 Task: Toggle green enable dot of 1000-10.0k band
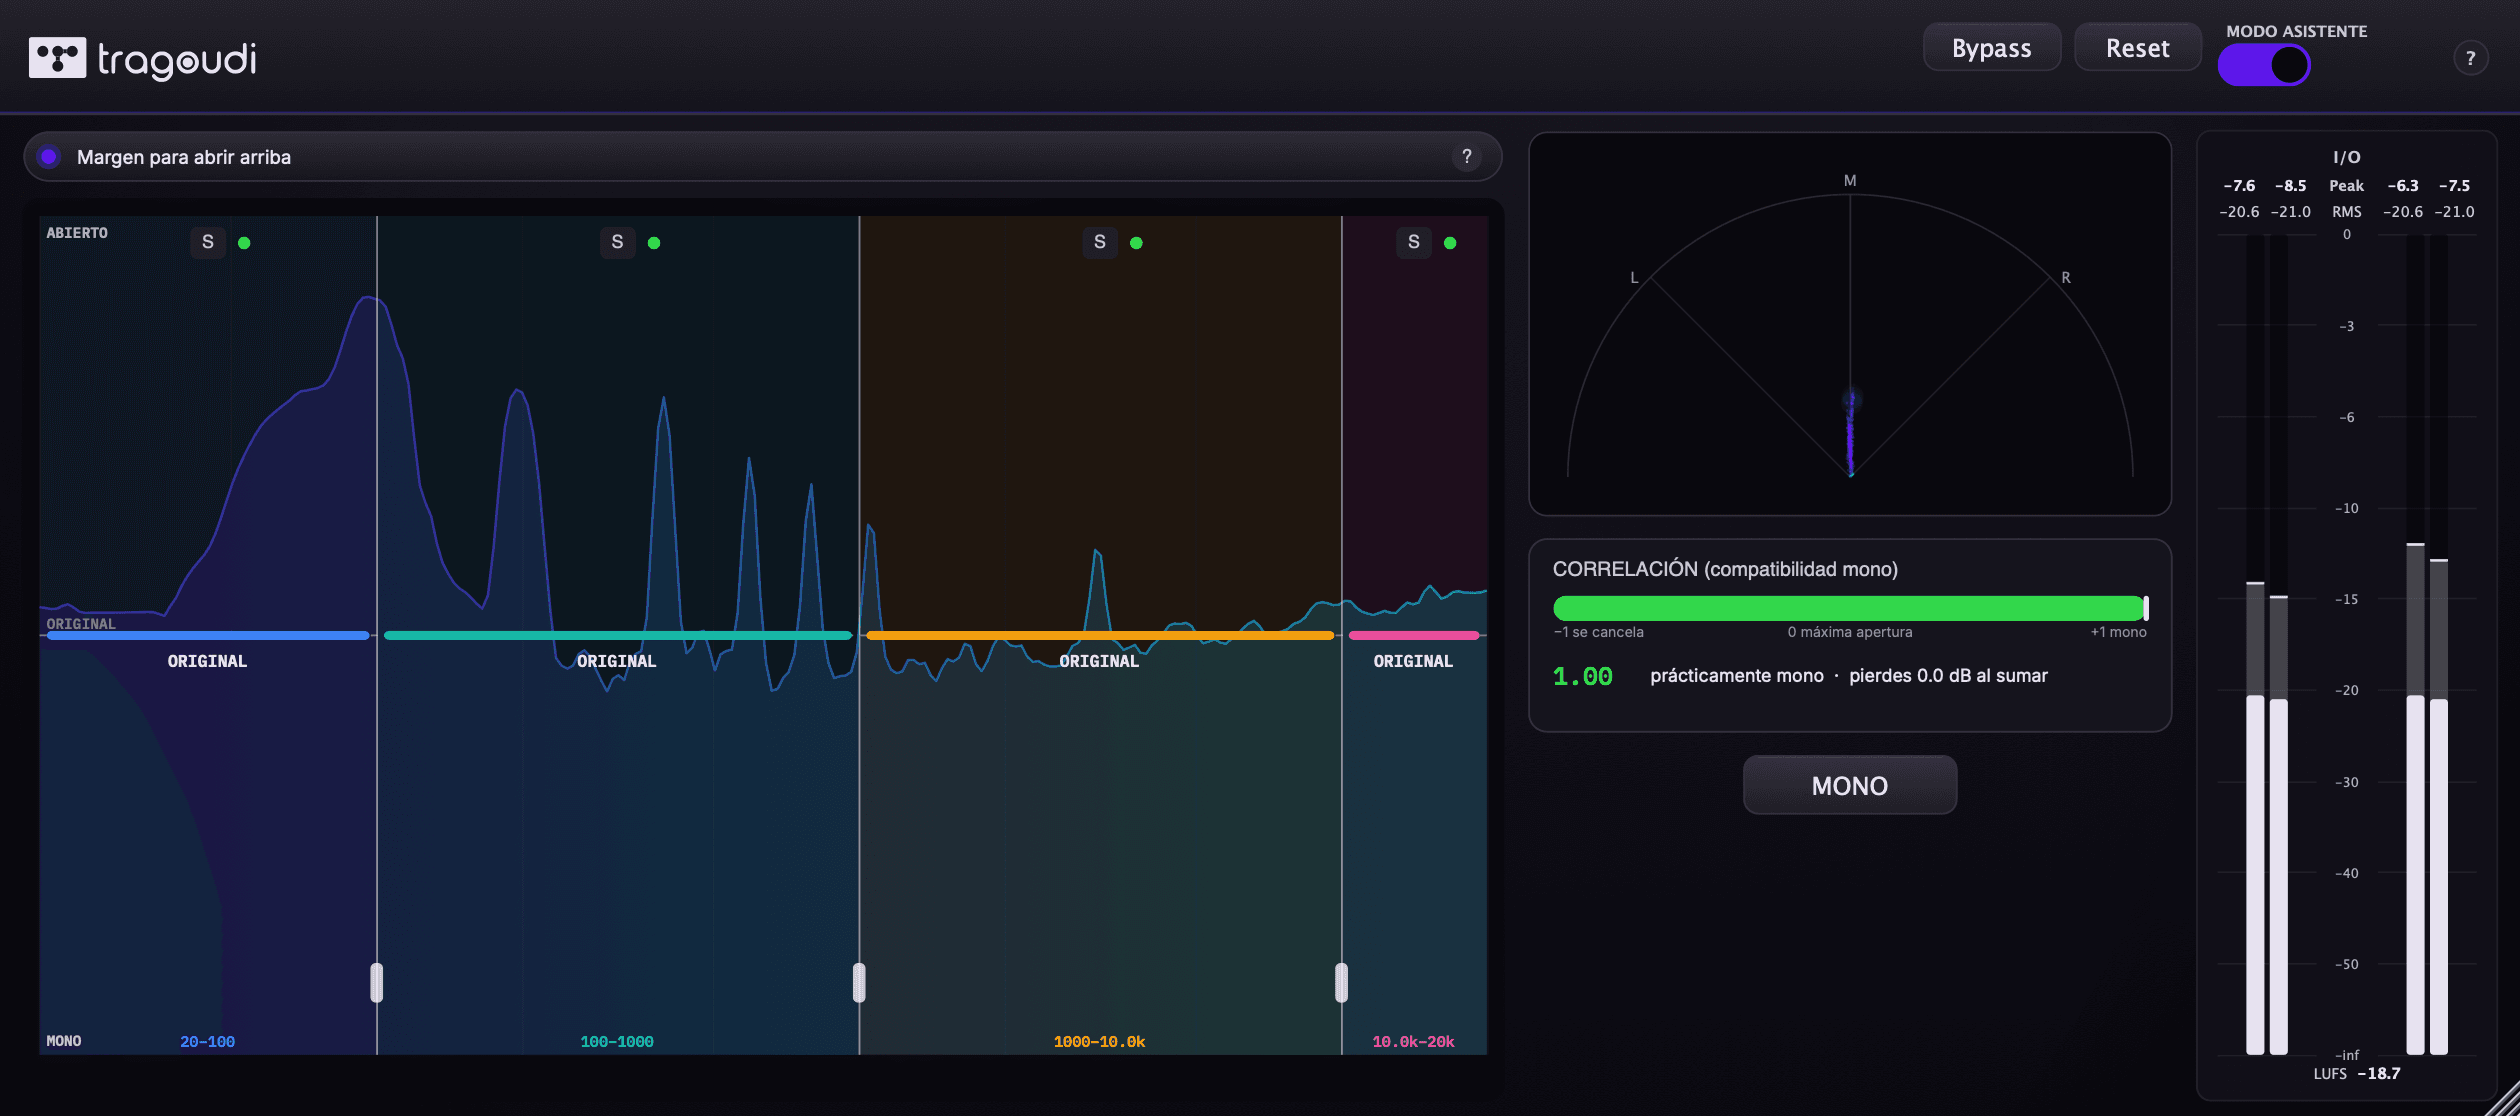(1136, 243)
